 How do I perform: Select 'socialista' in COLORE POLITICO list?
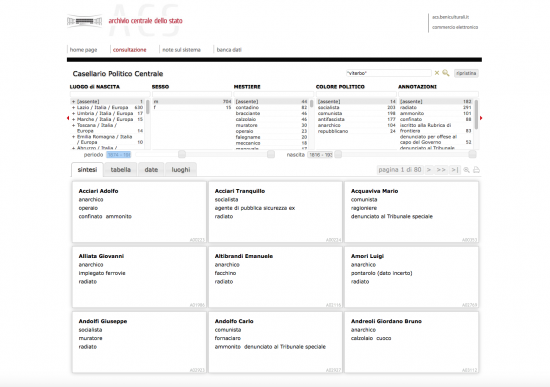click(356, 107)
